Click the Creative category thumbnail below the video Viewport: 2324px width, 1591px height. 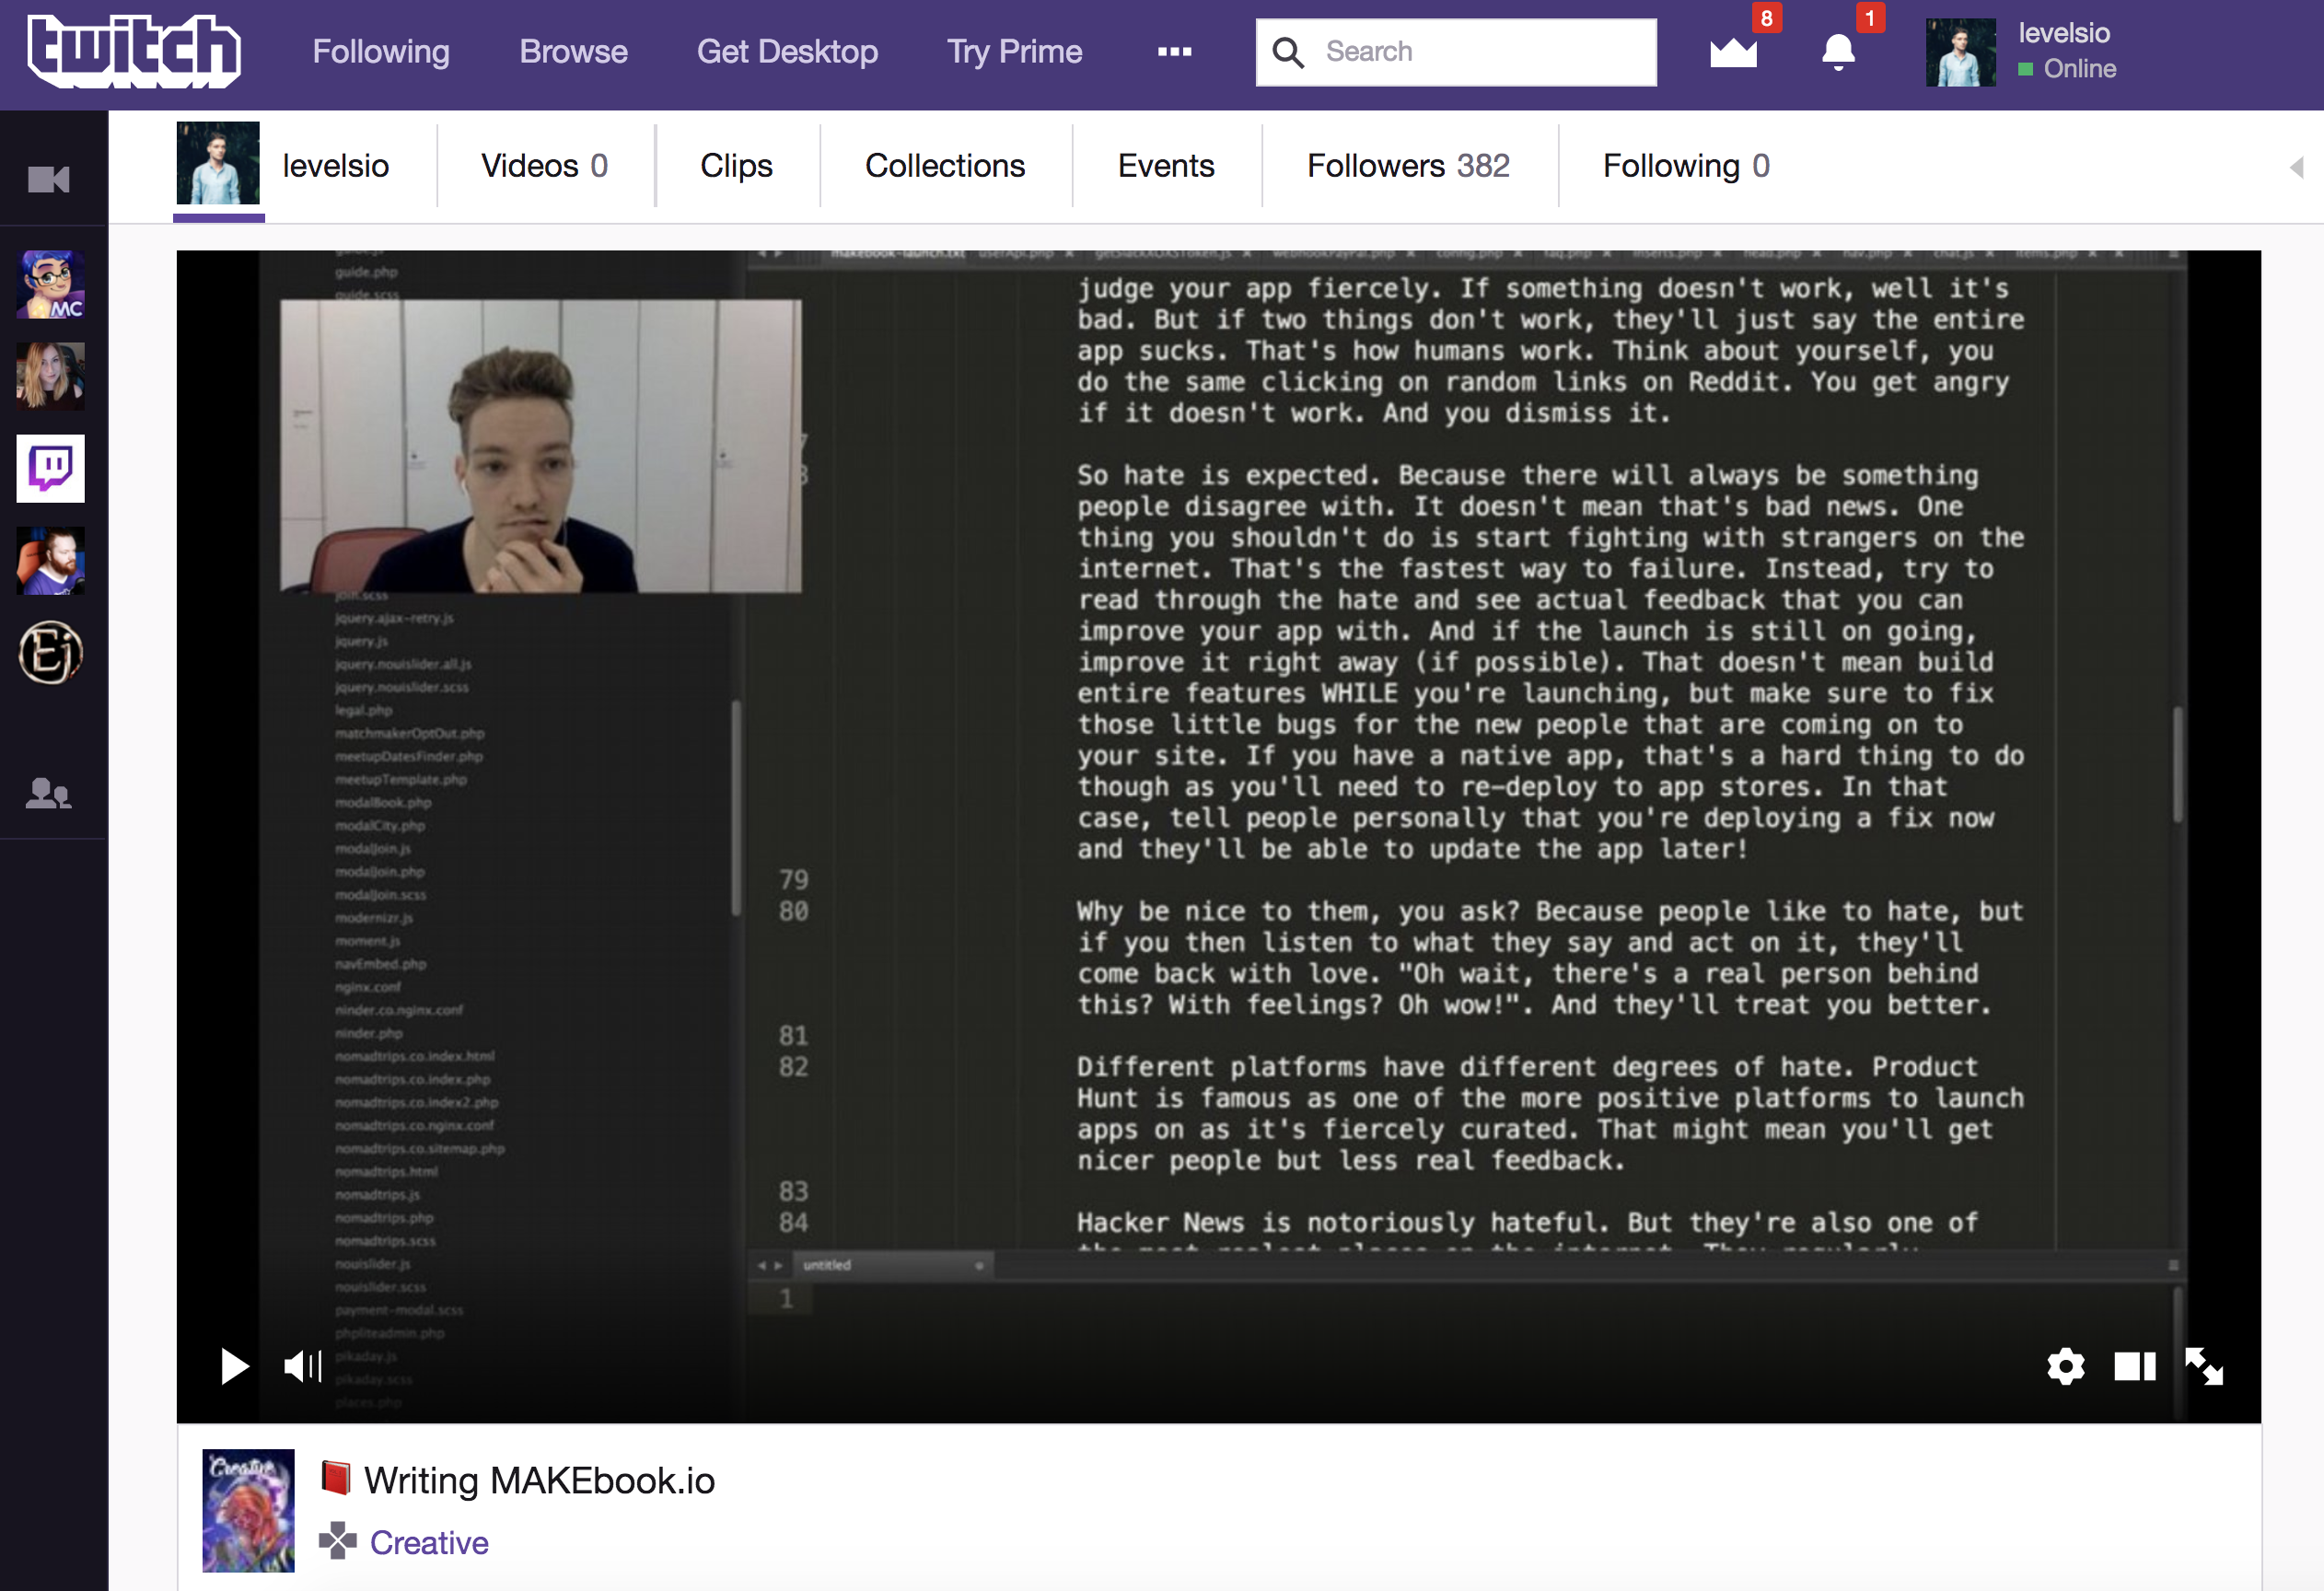pos(248,1509)
